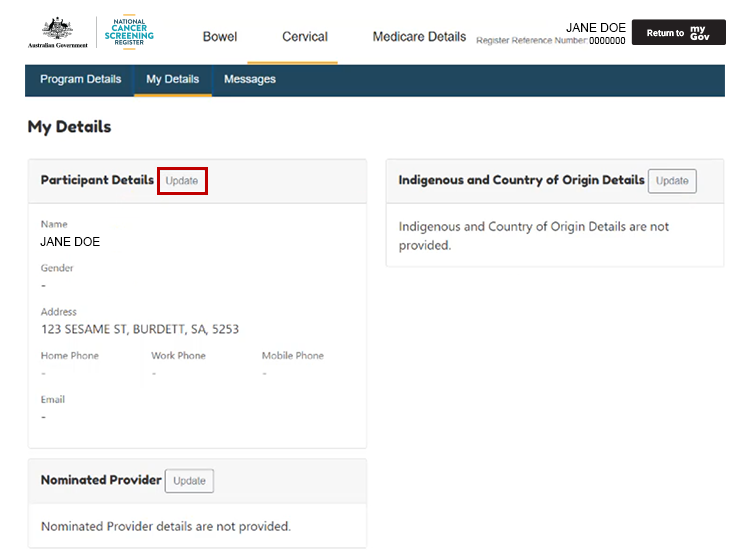This screenshot has height=550, width=750.
Task: Click the Address field label
Action: [58, 312]
